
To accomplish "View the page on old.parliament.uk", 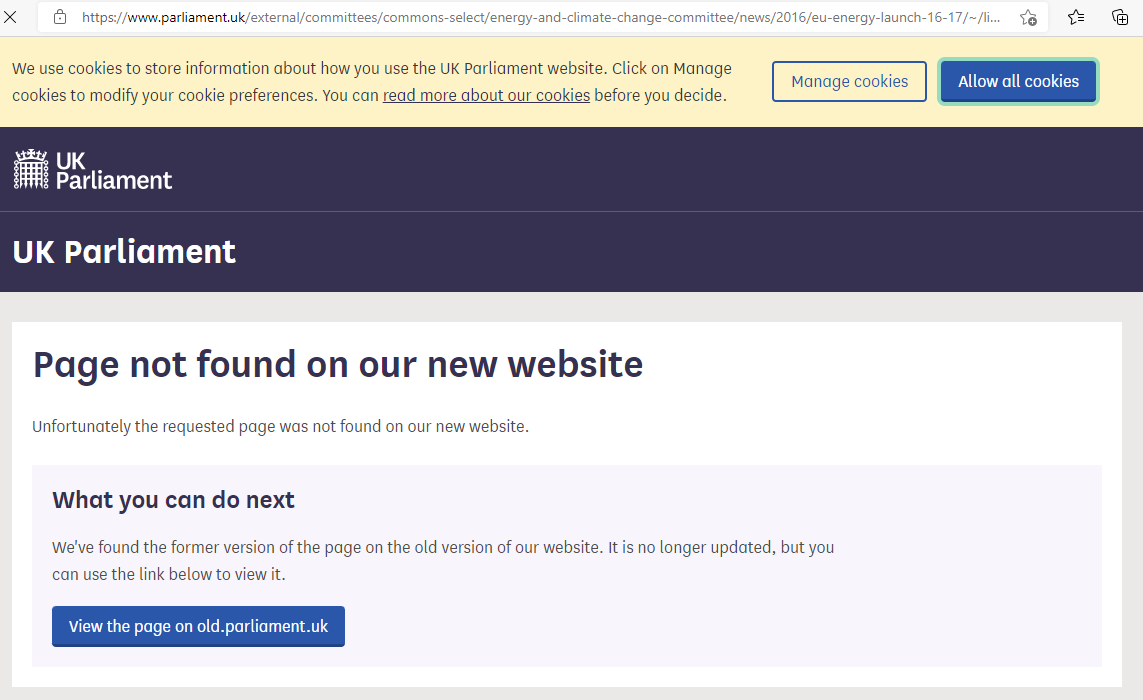I will click(x=198, y=626).
